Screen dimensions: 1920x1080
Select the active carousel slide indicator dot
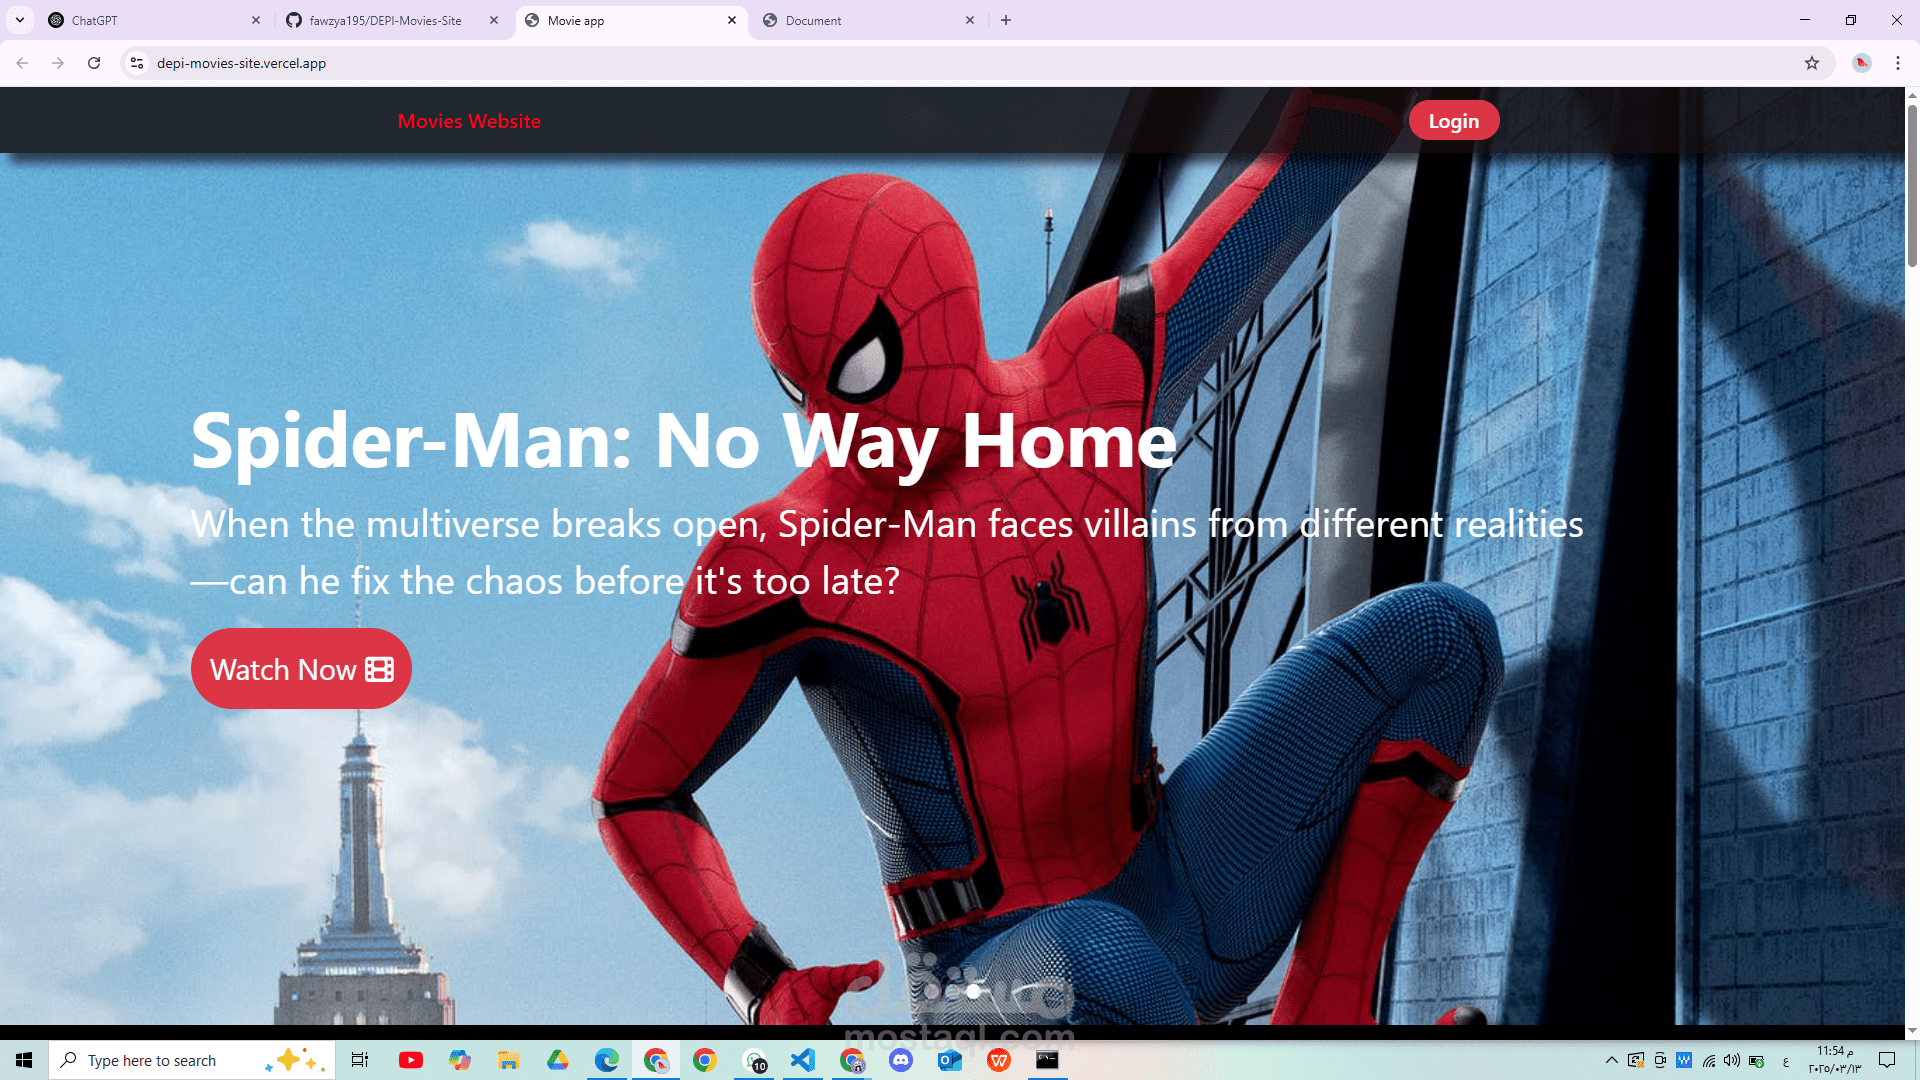pos(973,991)
